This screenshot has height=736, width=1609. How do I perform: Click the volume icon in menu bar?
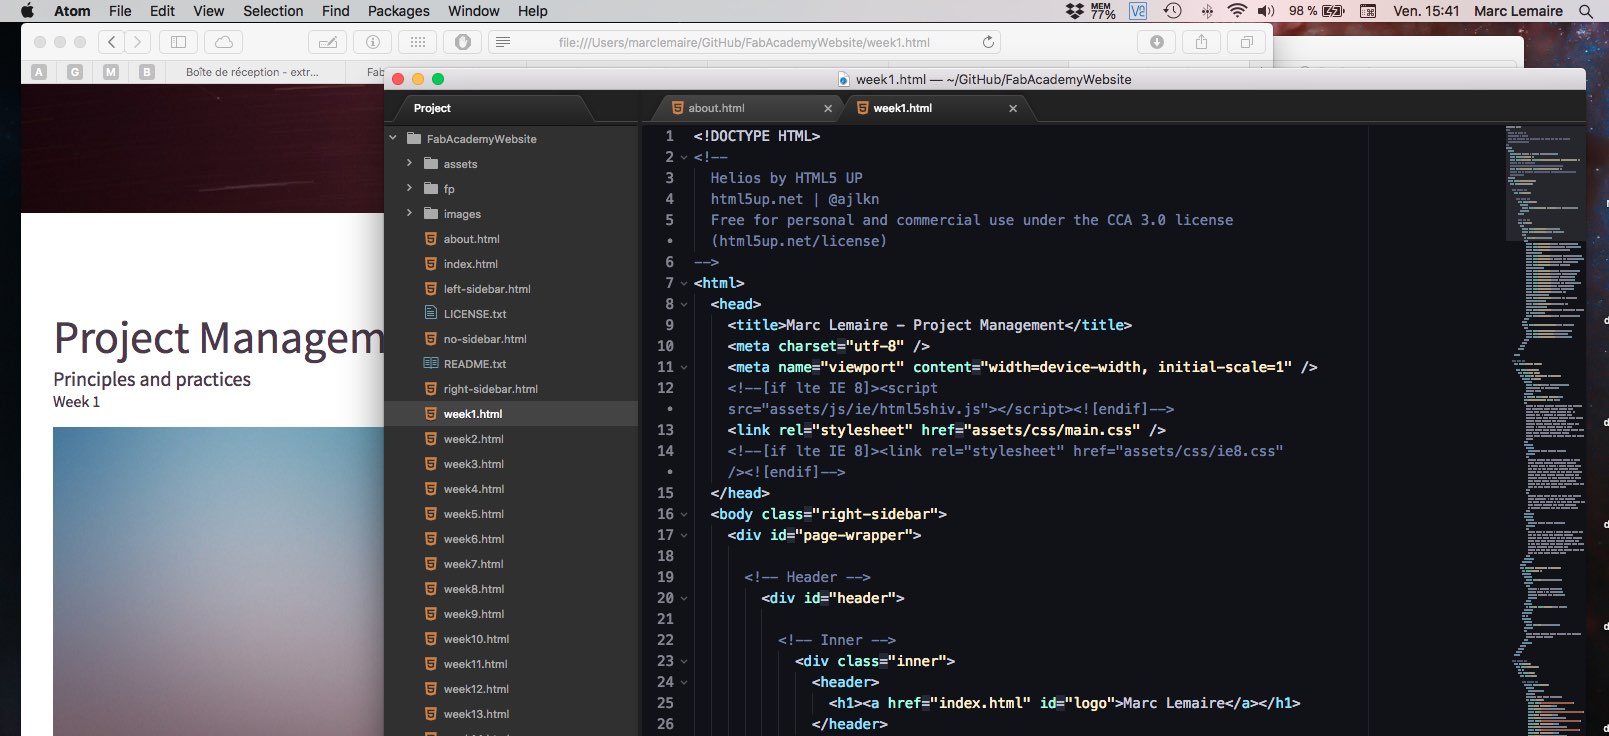(x=1266, y=11)
